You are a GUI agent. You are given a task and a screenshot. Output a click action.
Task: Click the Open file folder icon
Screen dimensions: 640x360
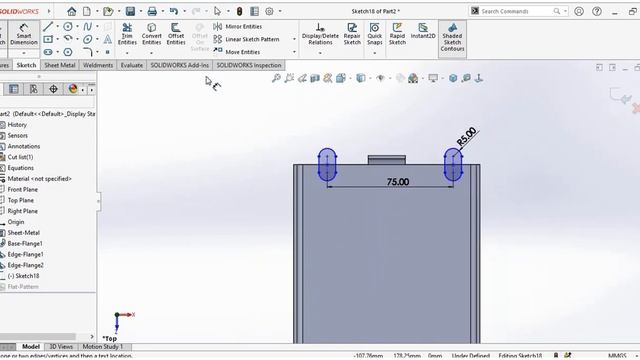108,11
